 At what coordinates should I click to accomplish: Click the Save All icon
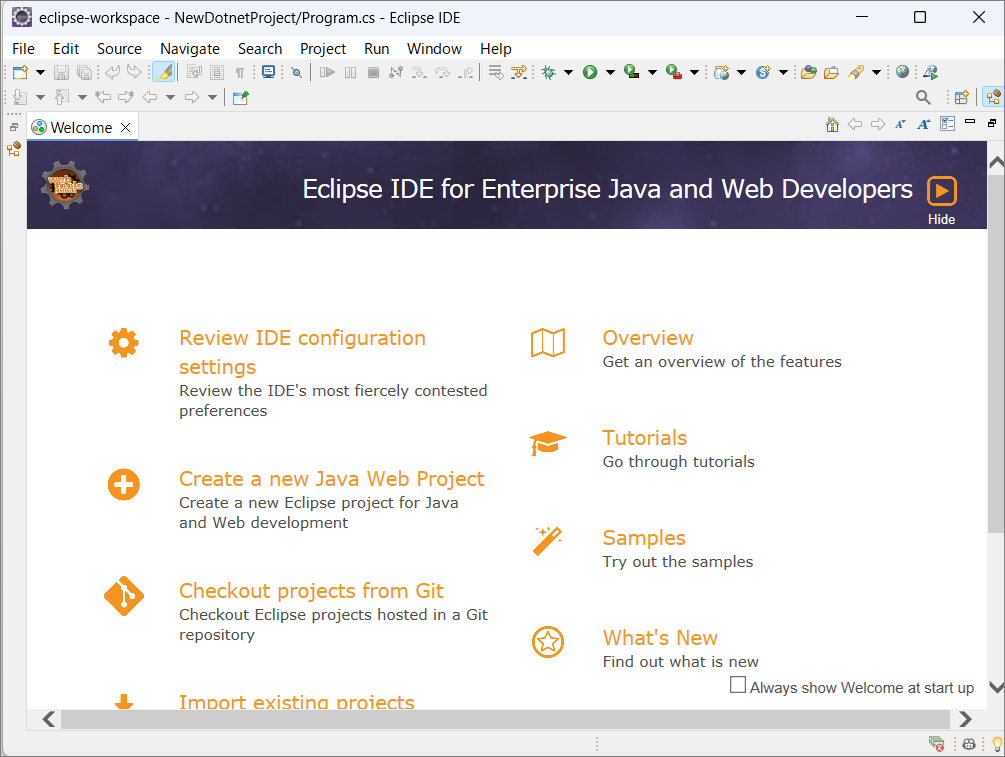point(84,72)
